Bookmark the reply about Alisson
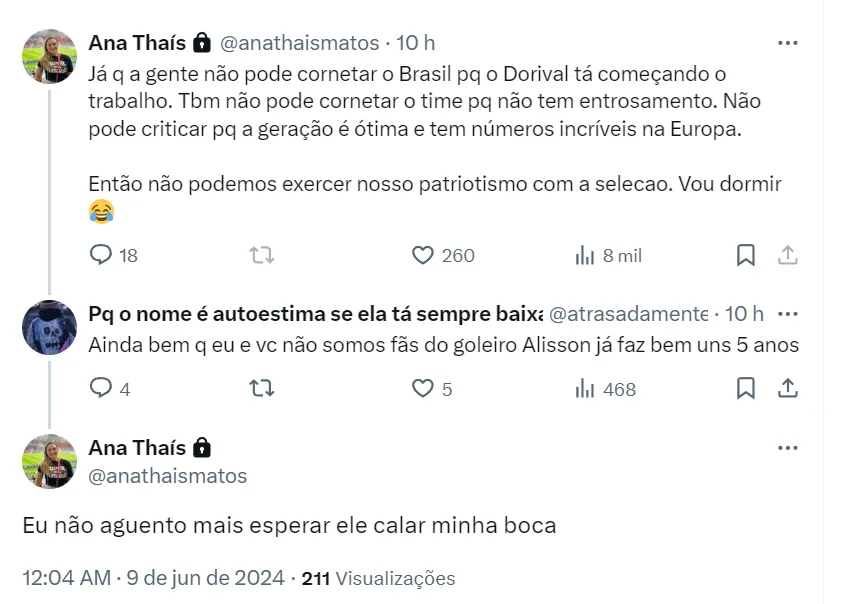Screen dimensions: 856x604 745,388
